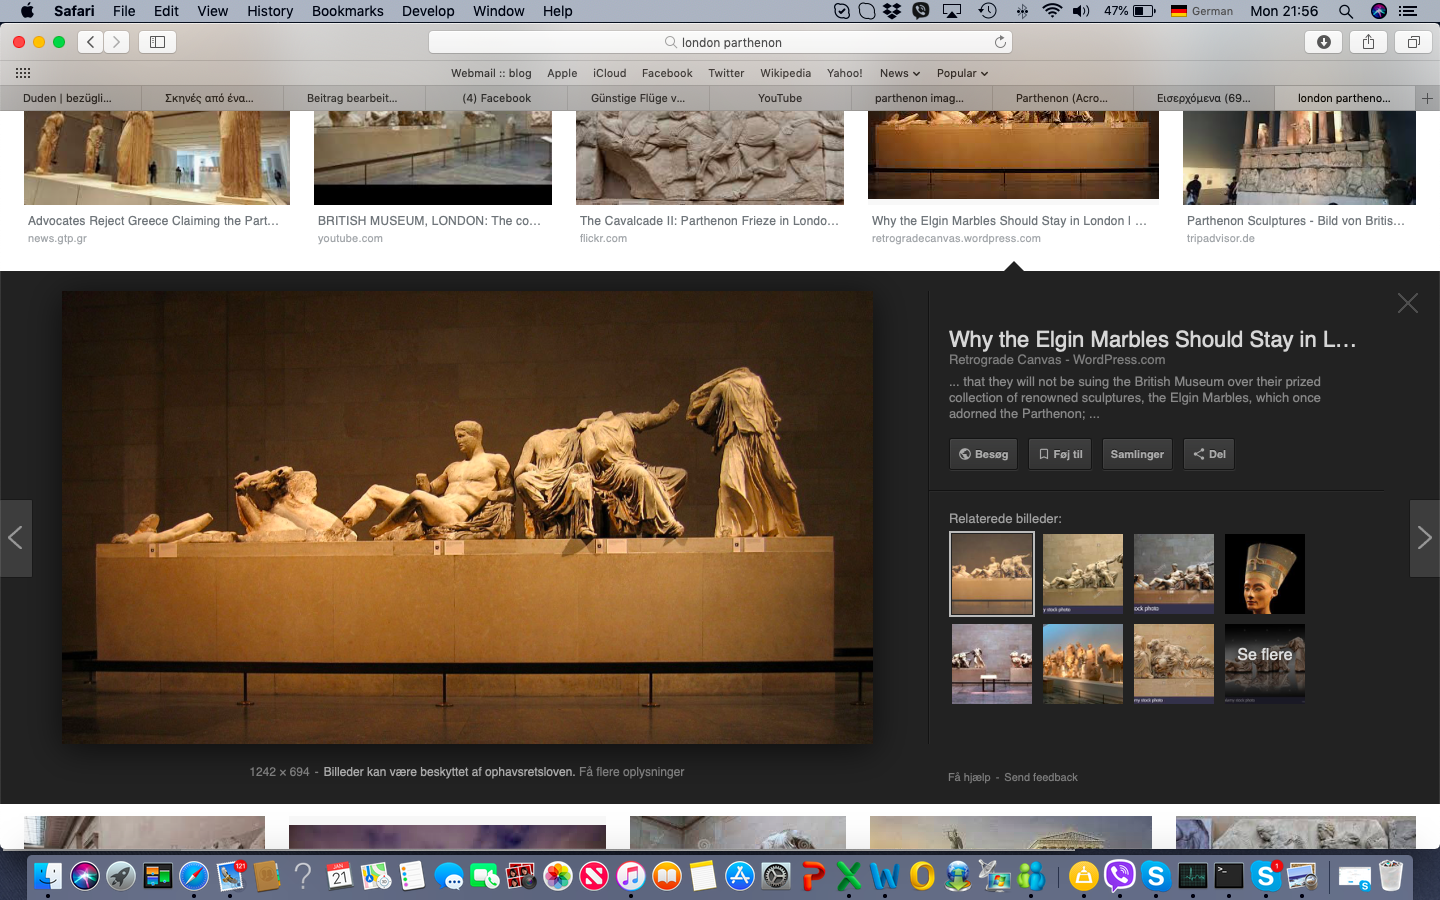
Task: Open Viber from the Dock
Action: point(1120,876)
